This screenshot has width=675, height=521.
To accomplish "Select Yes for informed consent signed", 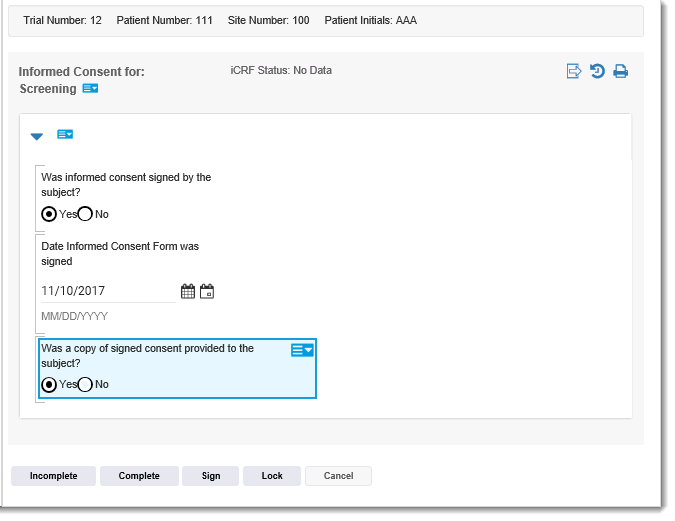I will coord(49,214).
